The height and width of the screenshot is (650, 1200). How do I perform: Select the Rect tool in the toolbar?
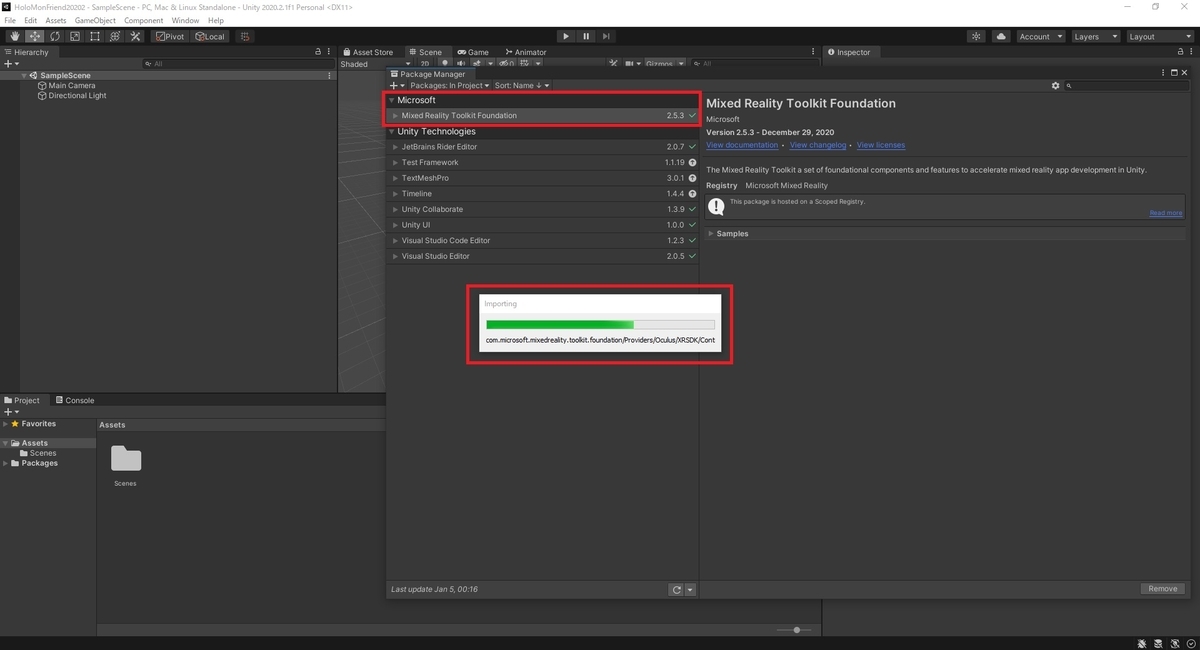tap(95, 36)
